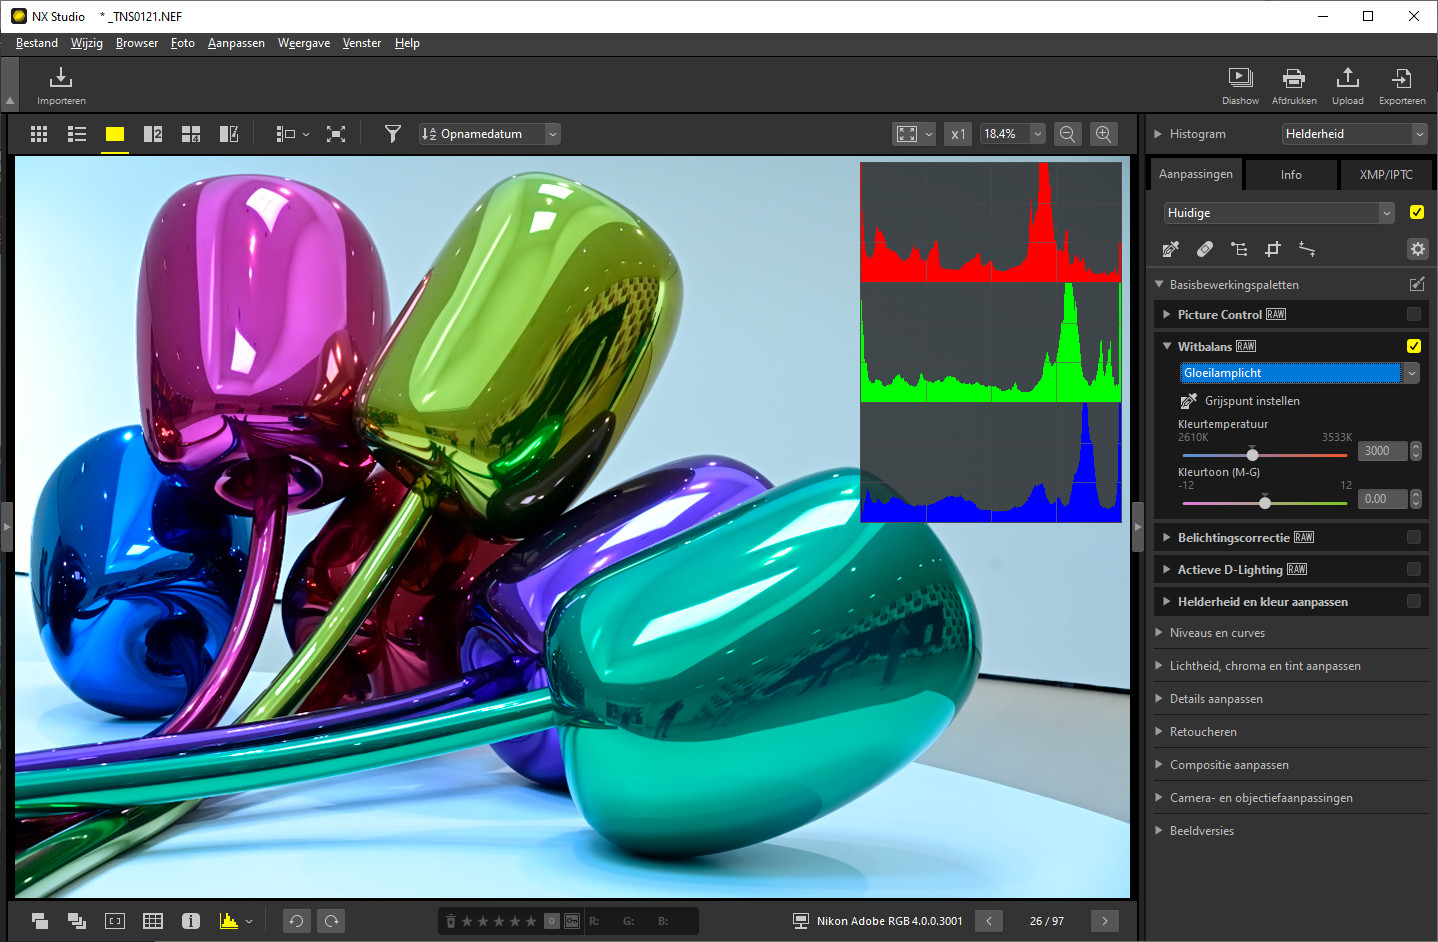
Task: Zoom in with the magnifier plus
Action: pyautogui.click(x=1104, y=134)
